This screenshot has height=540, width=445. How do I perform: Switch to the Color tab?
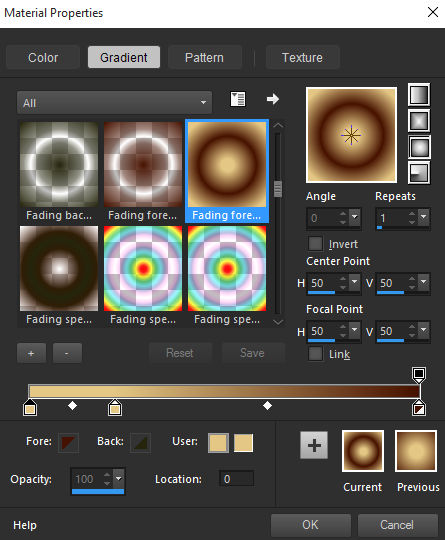pos(43,58)
